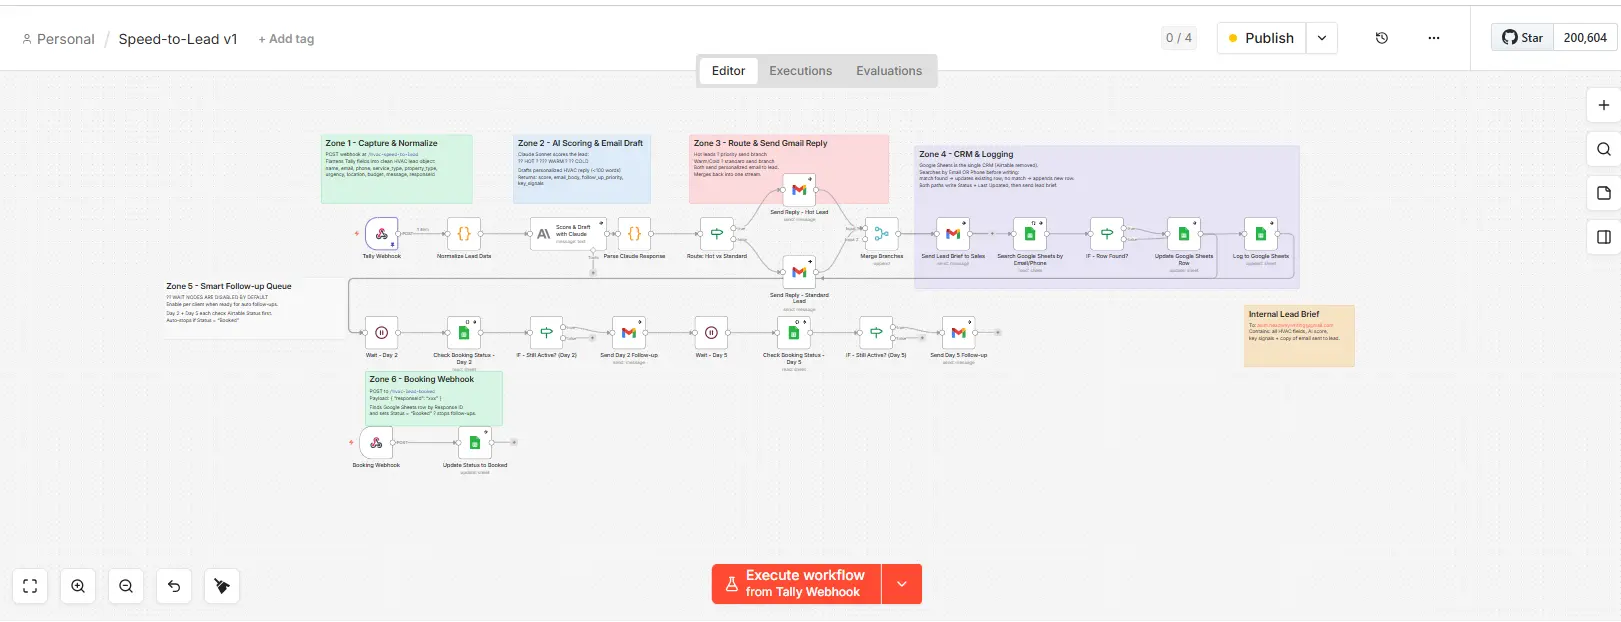The width and height of the screenshot is (1621, 622).
Task: Click the Publish button
Action: pyautogui.click(x=1261, y=38)
